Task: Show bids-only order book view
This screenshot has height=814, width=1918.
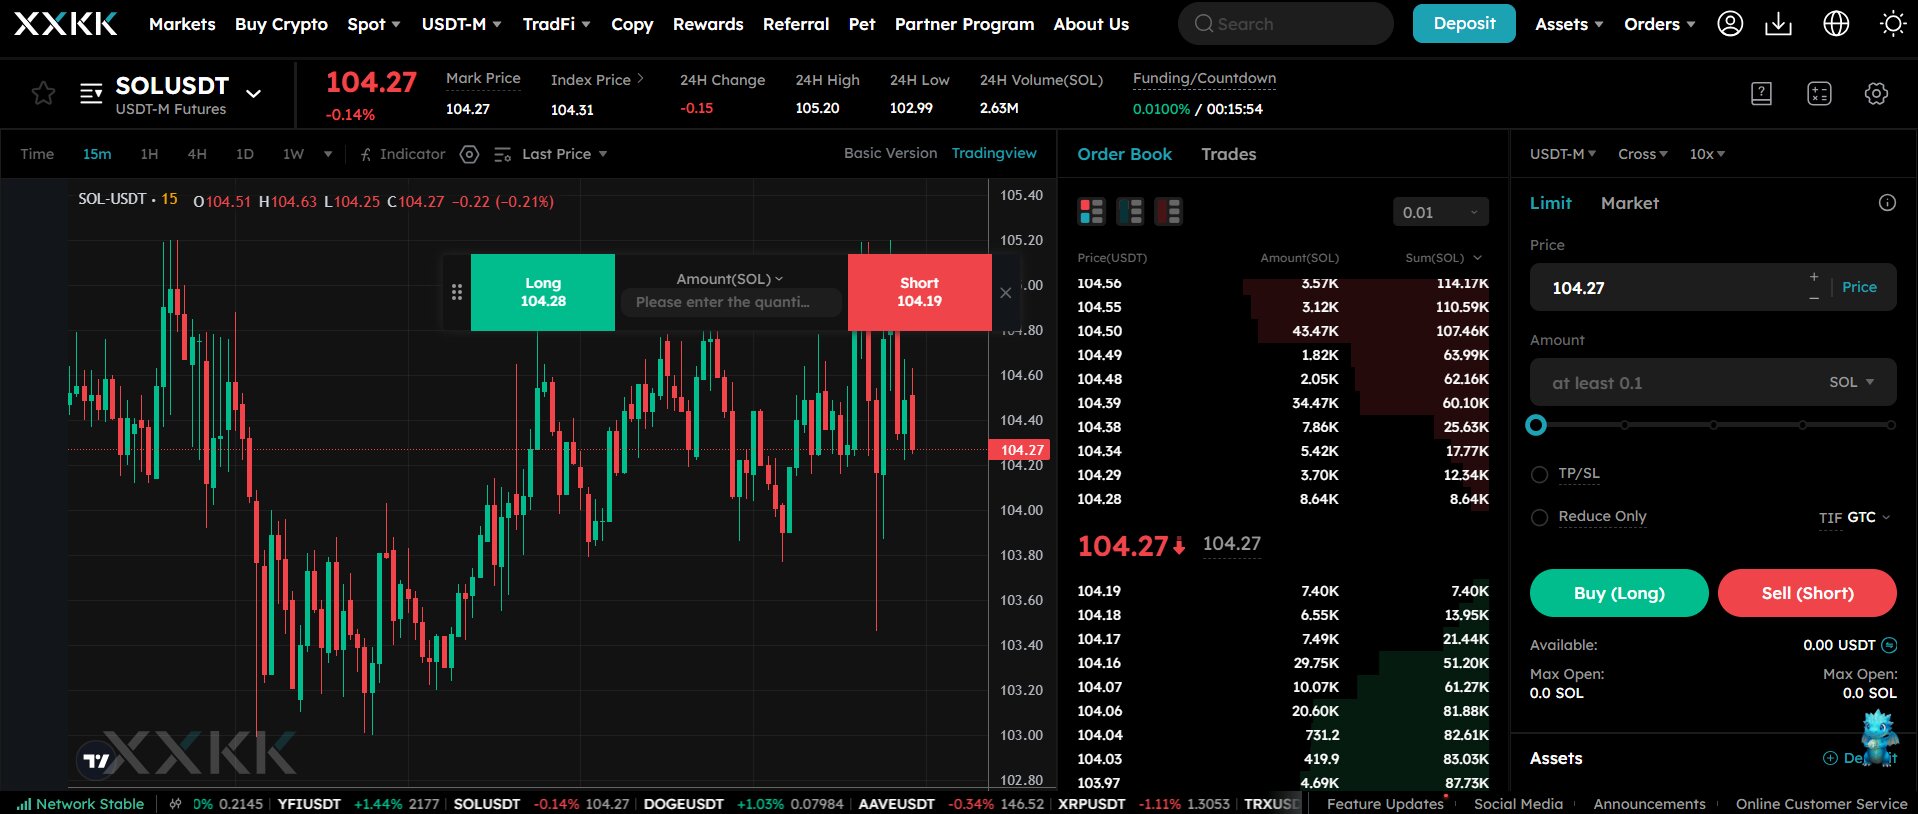Action: (x=1130, y=211)
